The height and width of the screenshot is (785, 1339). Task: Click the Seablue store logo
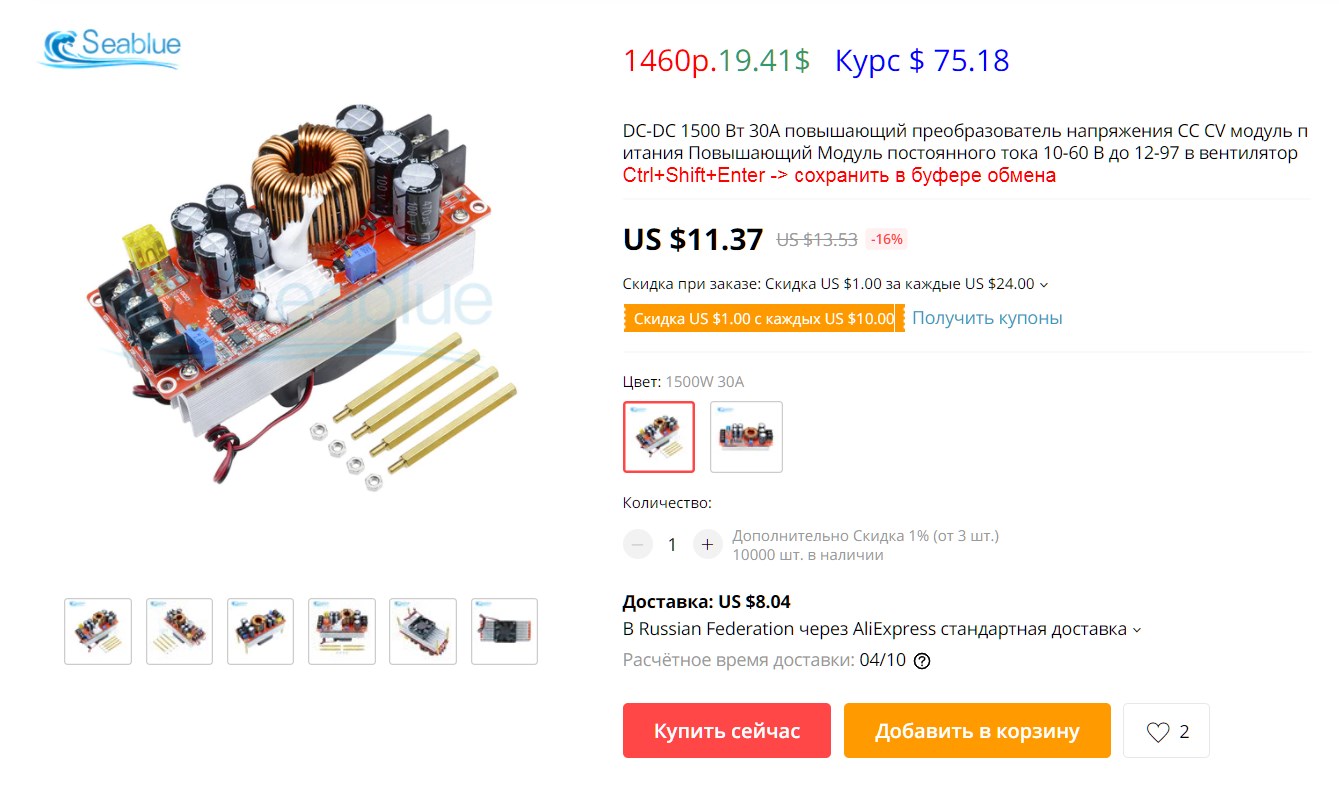point(110,48)
